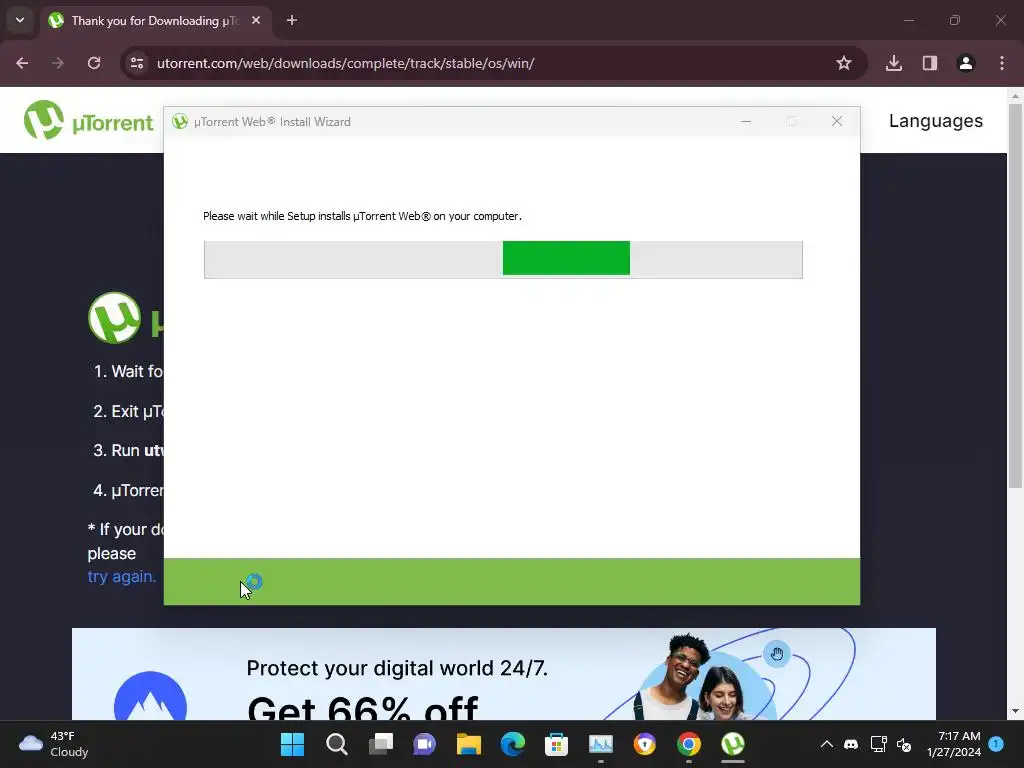Open the Chrome three-dot menu
Viewport: 1024px width, 768px height.
pos(1002,63)
